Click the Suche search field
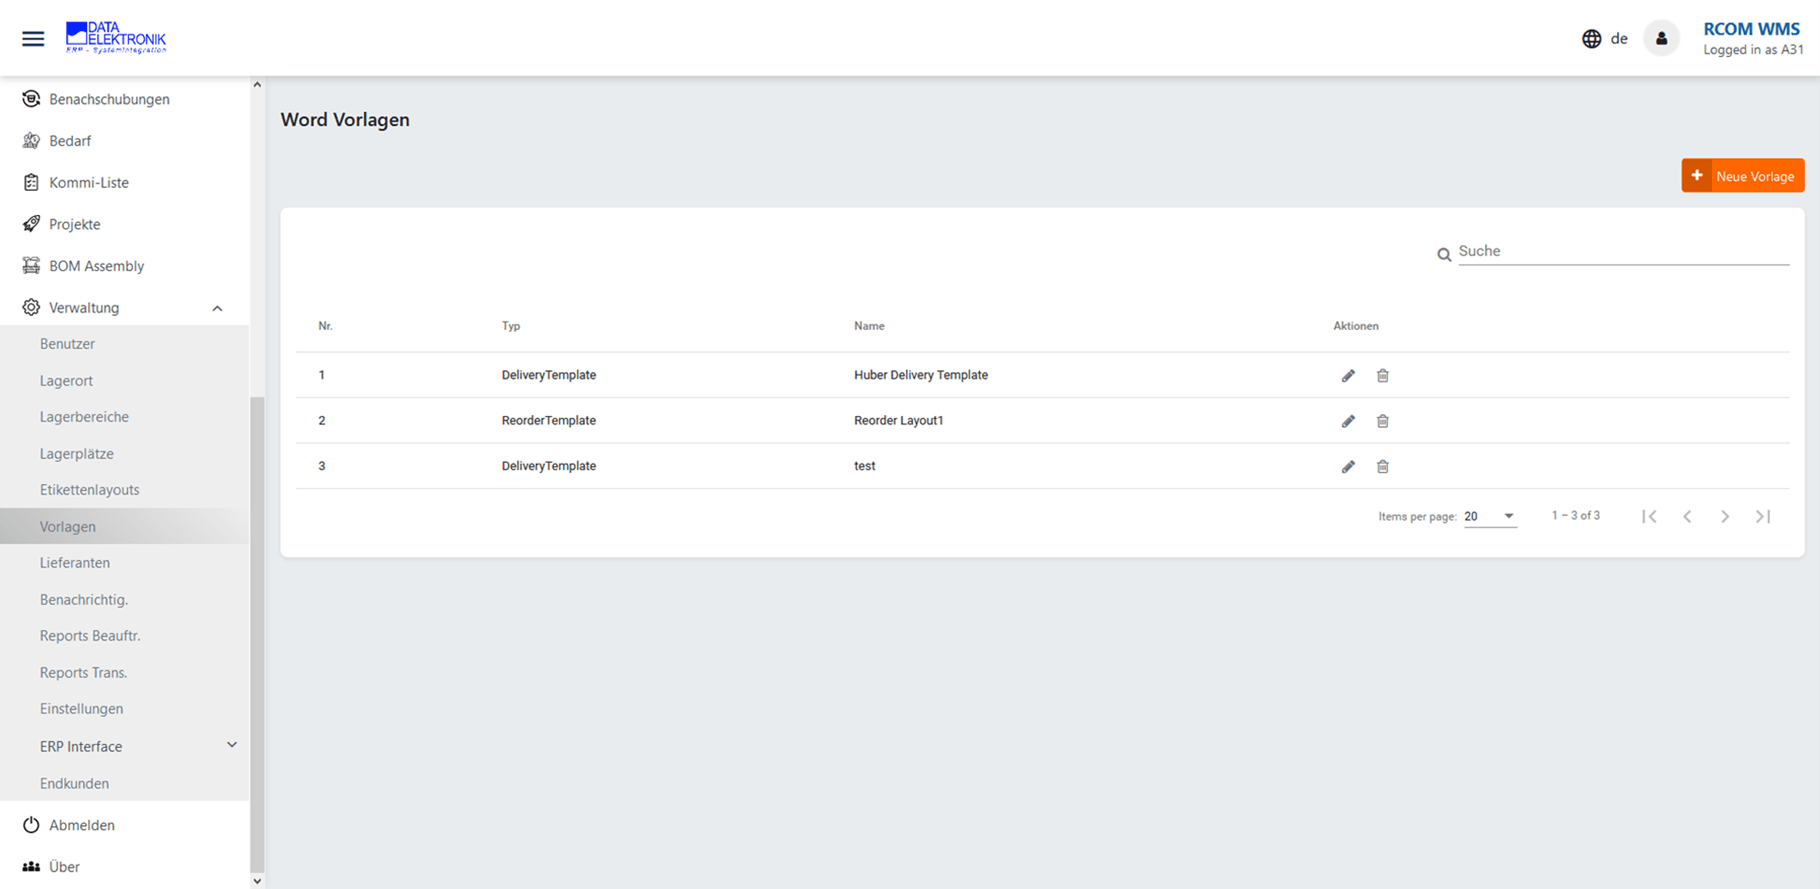 coord(1622,251)
